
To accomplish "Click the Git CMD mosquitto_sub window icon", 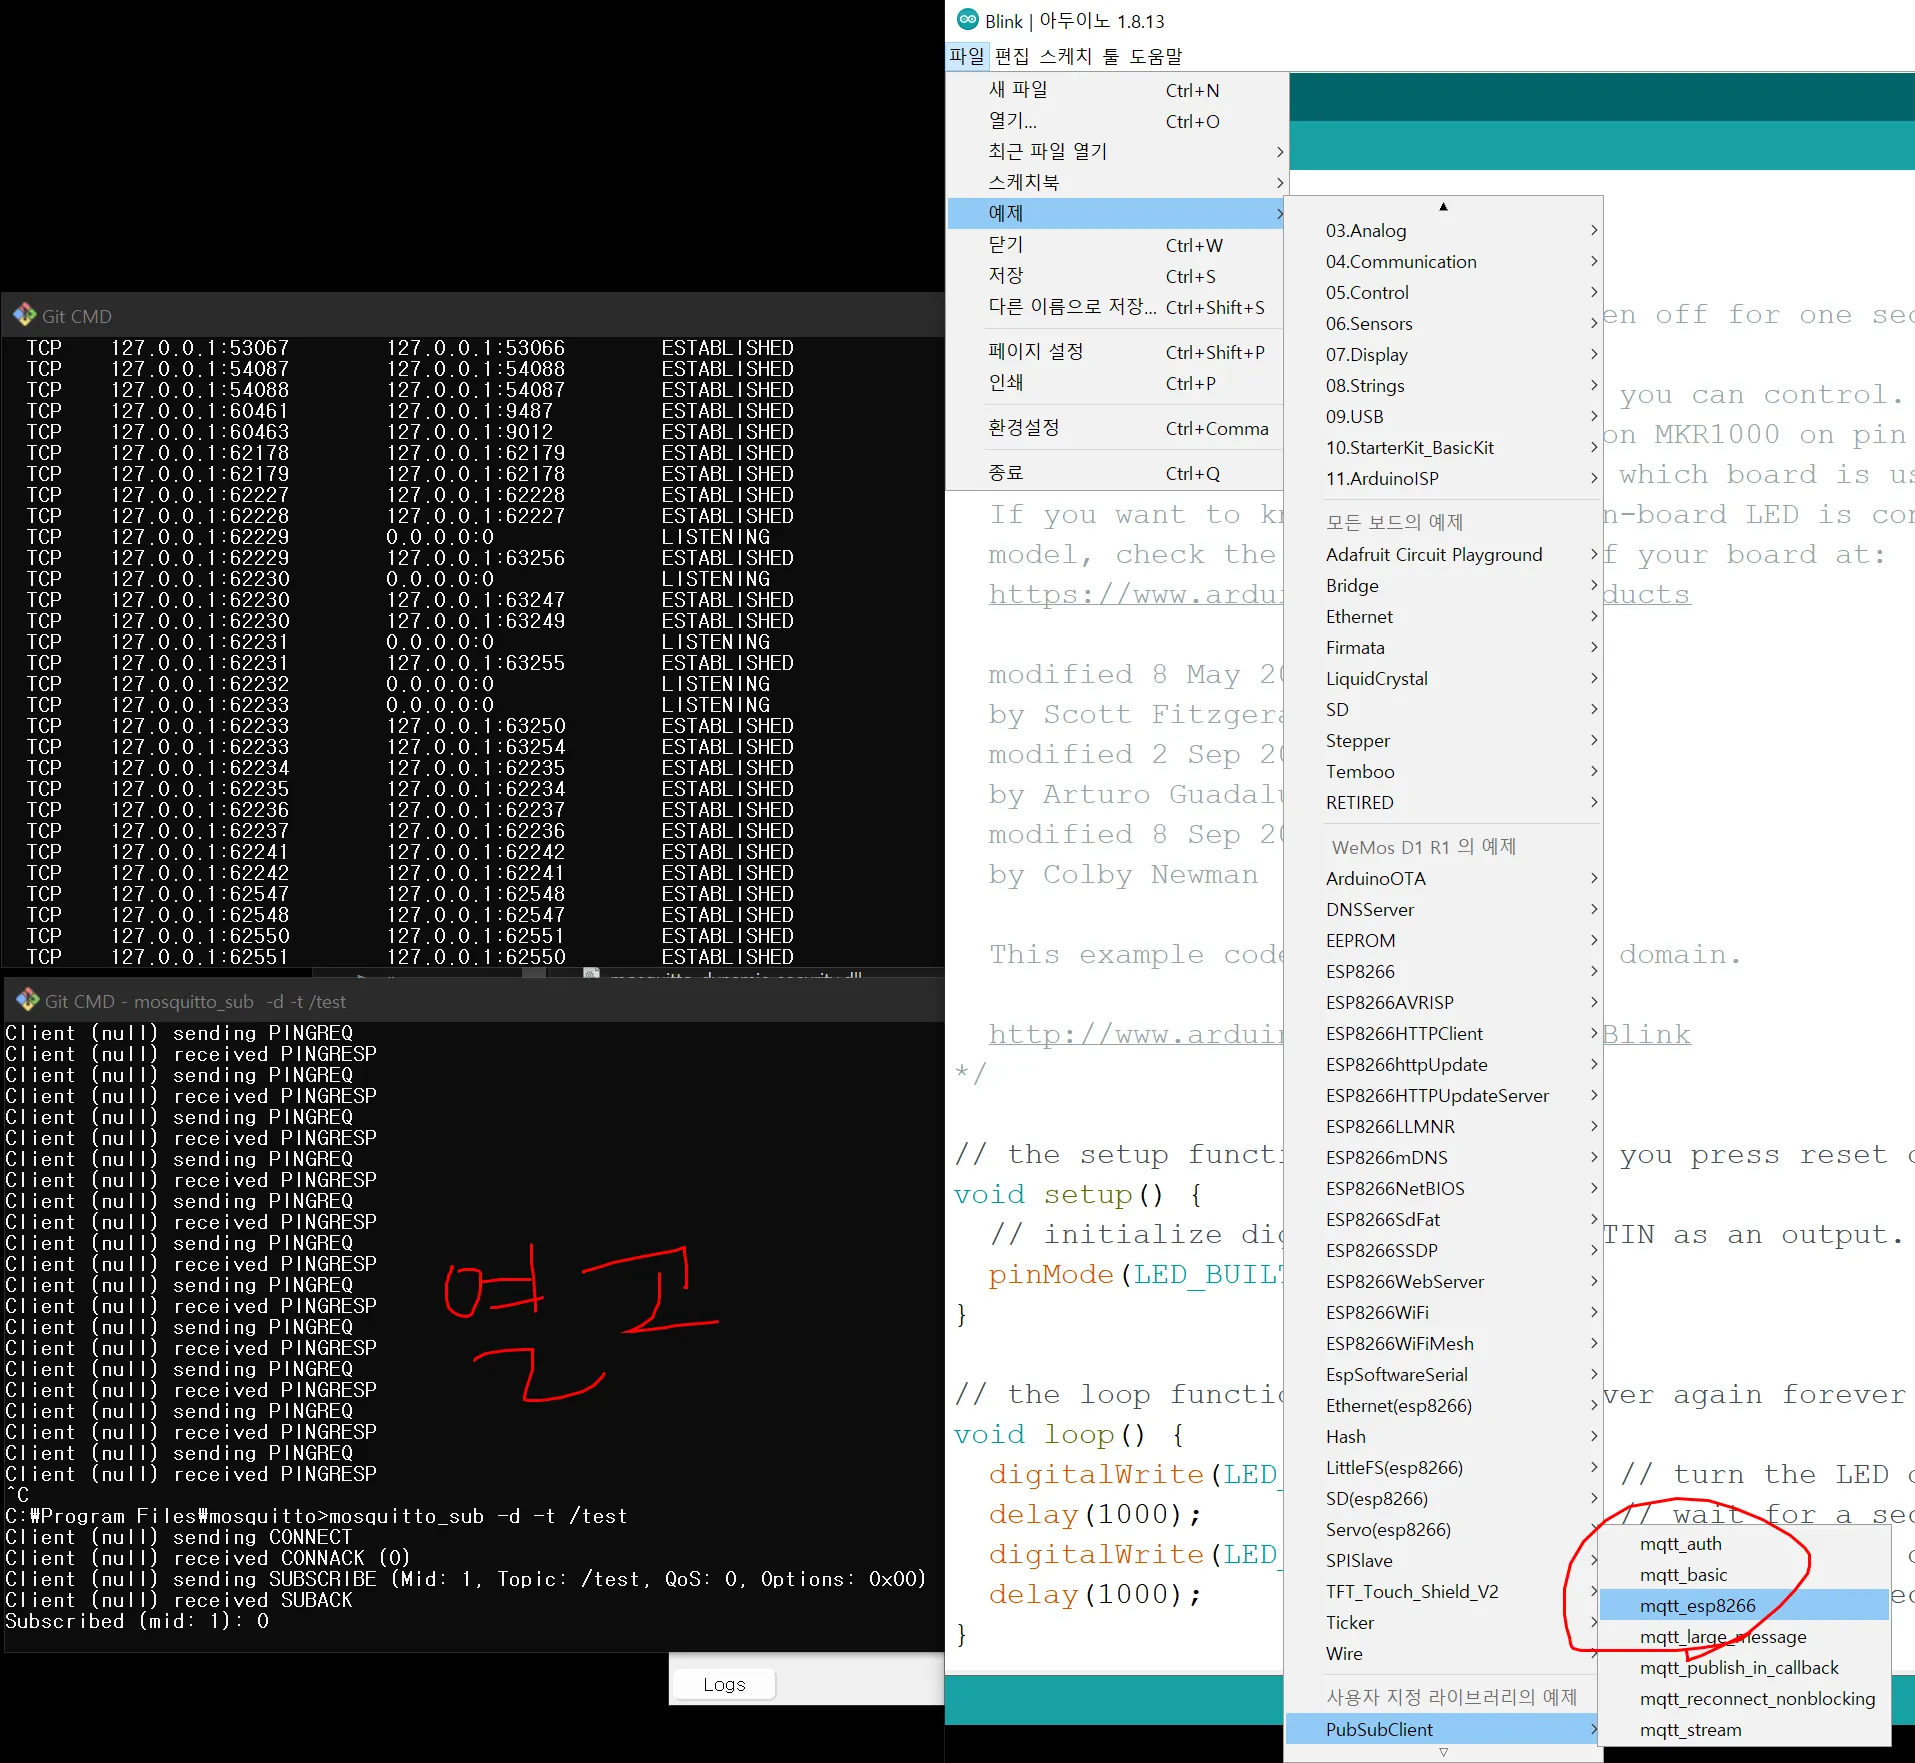I will point(27,1000).
